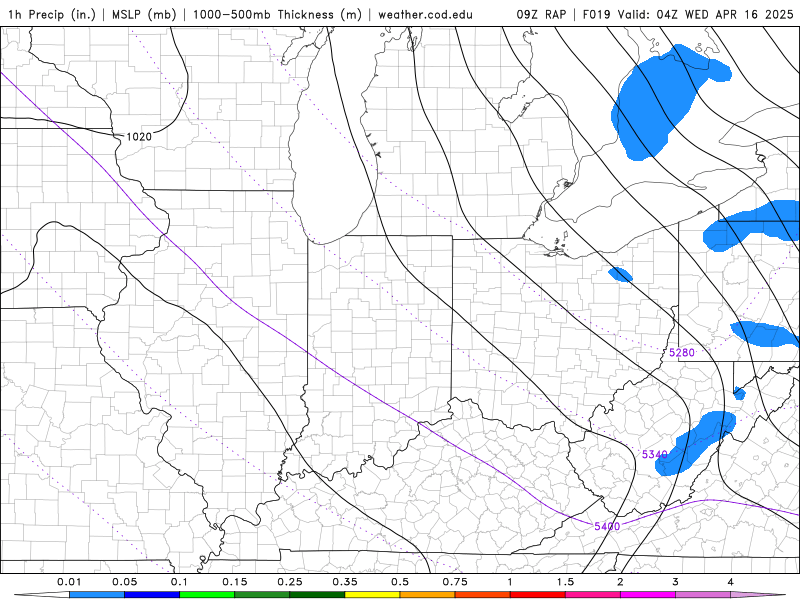Screen dimensions: 800x600
Task: Select the yellow 0.35-0.5 color swatch
Action: (372, 595)
